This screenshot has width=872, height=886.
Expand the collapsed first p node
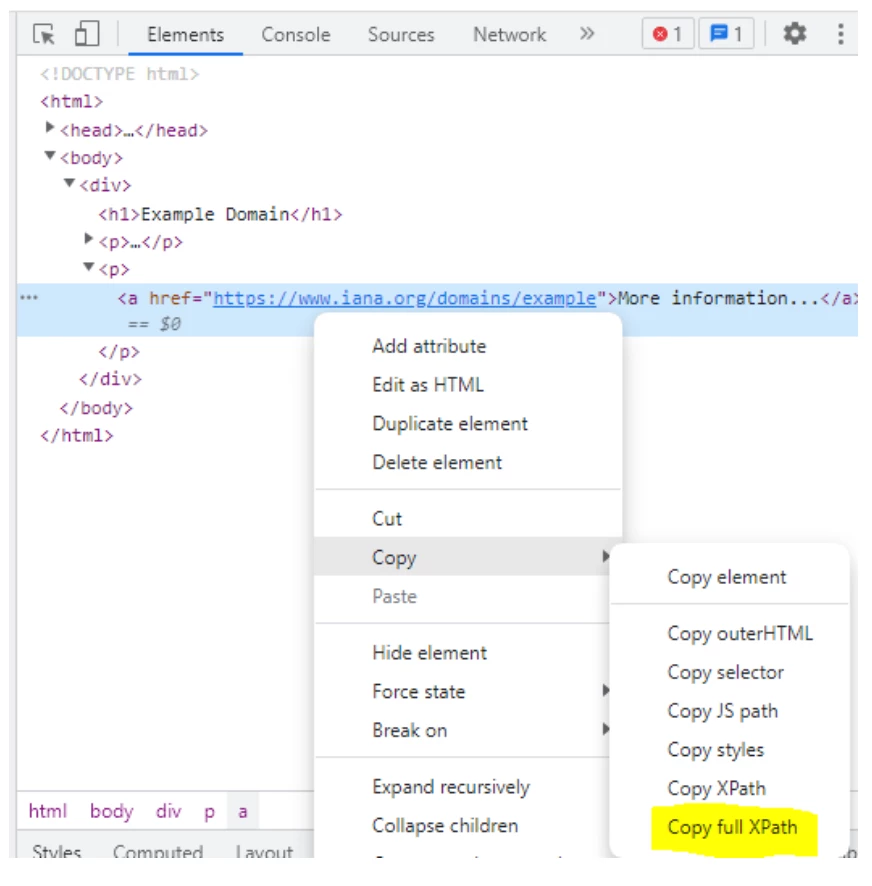pyautogui.click(x=88, y=238)
